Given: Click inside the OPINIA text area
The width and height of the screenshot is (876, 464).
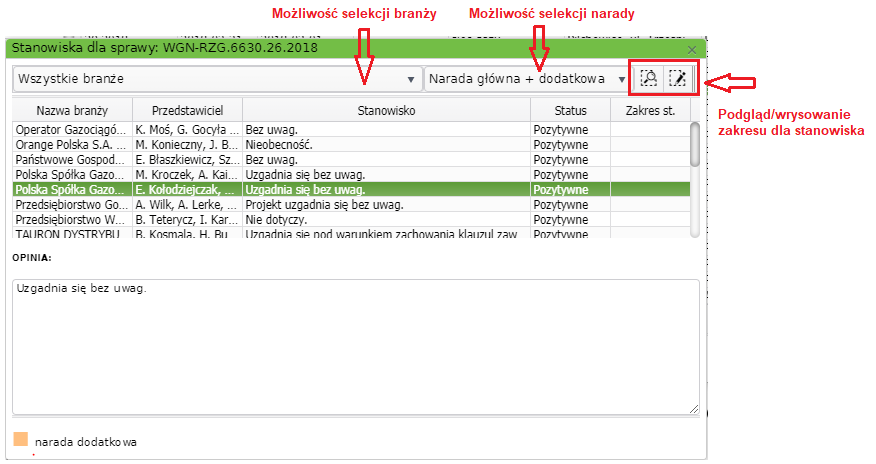Looking at the screenshot, I should [x=355, y=345].
